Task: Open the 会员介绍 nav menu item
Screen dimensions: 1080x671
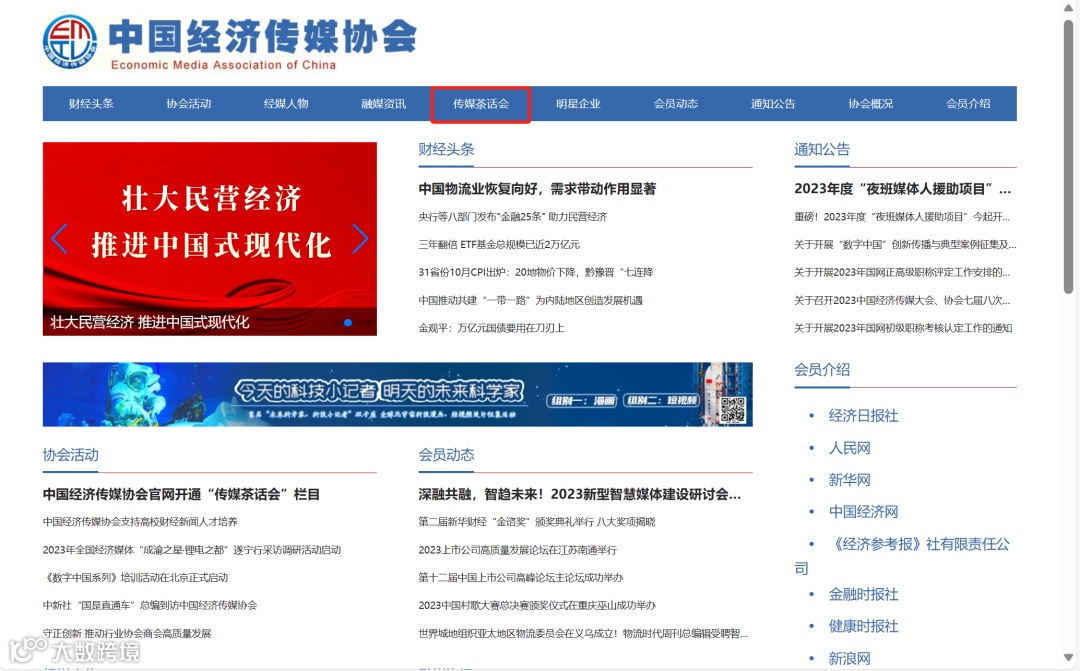Action: pyautogui.click(x=968, y=104)
